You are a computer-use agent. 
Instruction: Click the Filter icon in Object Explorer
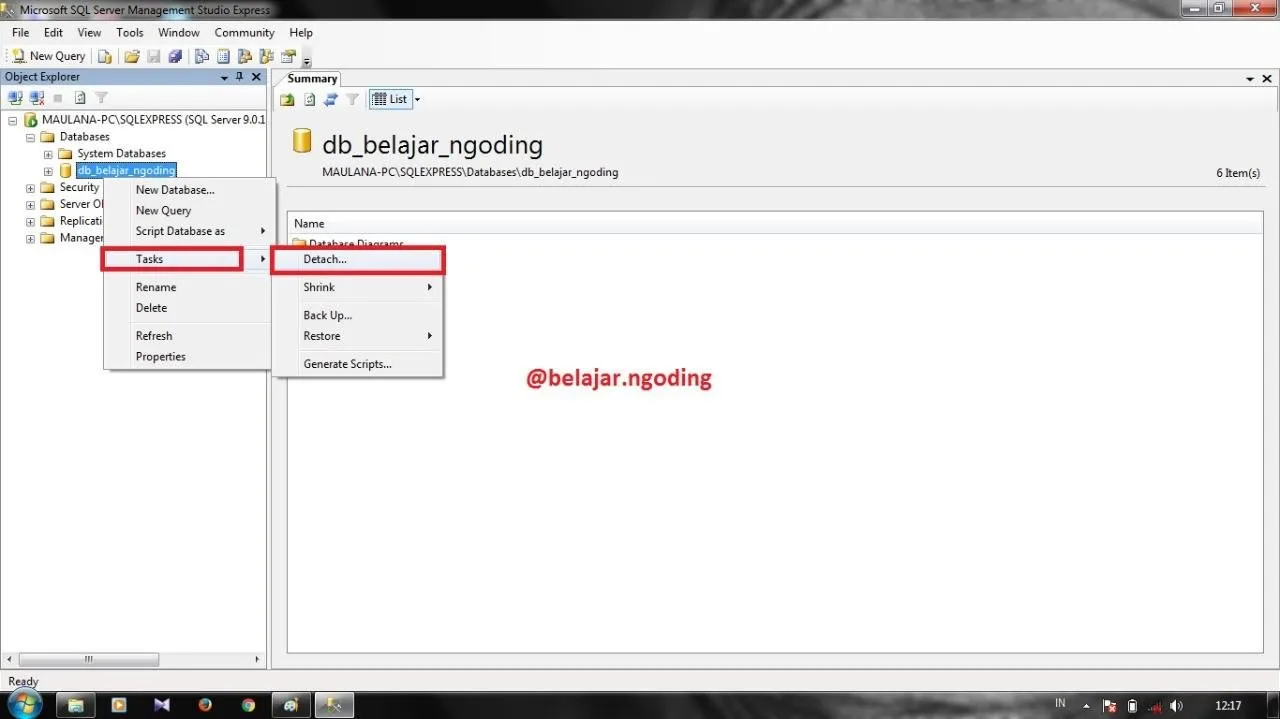click(101, 98)
